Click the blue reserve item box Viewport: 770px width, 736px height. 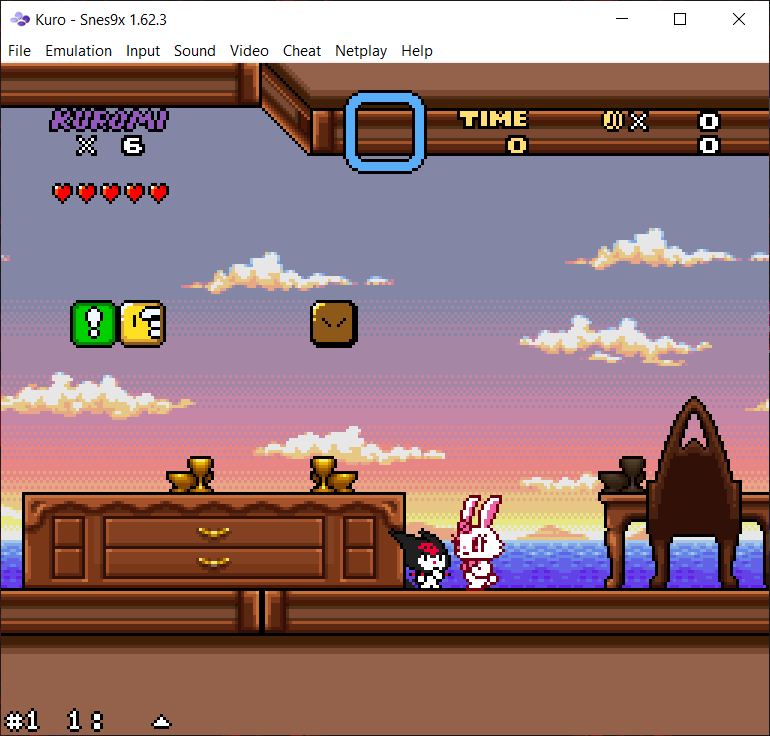tap(385, 132)
